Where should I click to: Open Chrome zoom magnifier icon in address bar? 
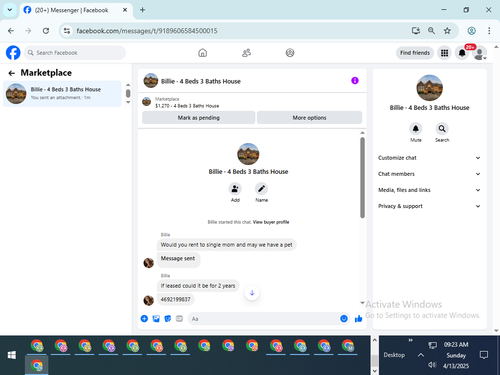pos(431,31)
